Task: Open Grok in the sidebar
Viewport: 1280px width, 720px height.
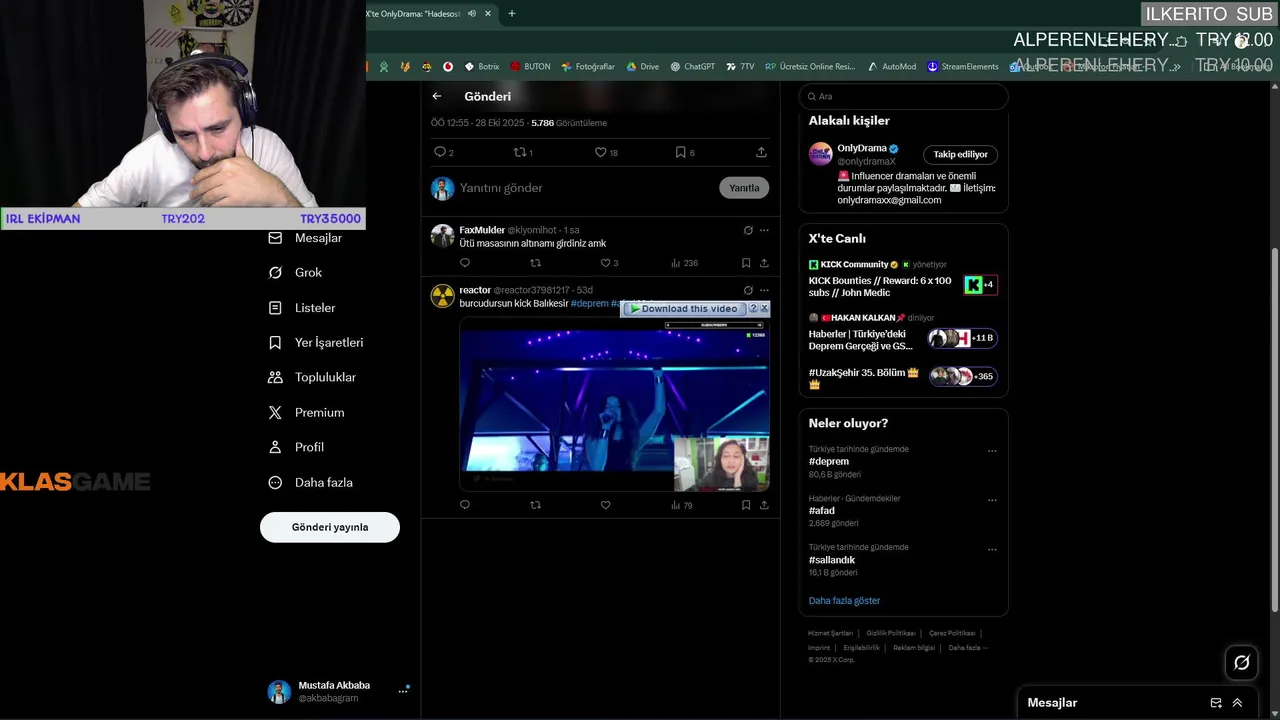Action: point(295,272)
